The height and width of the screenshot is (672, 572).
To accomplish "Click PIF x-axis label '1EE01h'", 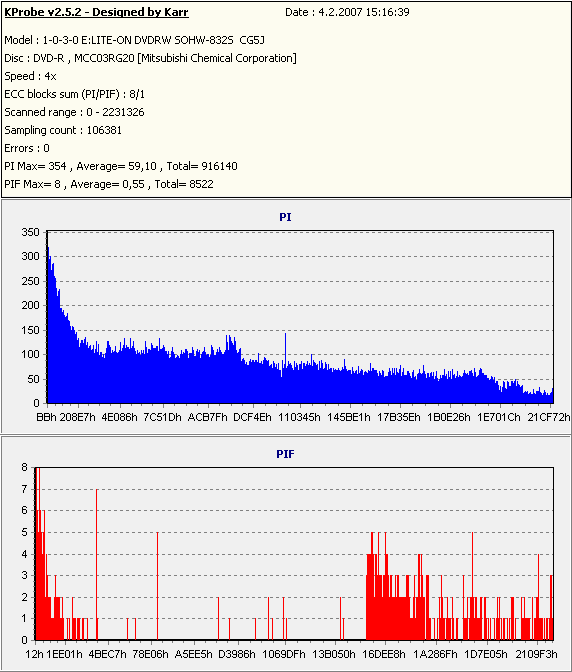I will (65, 654).
